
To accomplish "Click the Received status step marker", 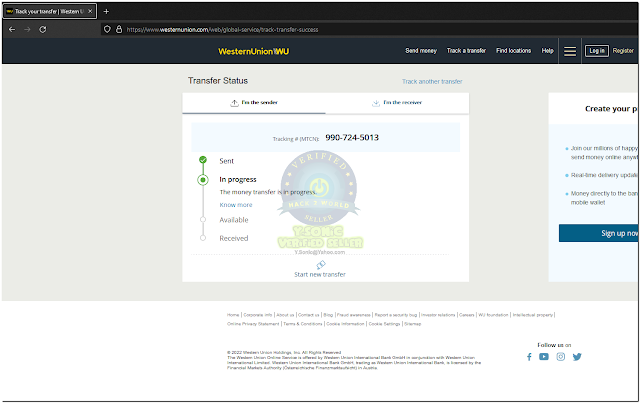I will 203,238.
